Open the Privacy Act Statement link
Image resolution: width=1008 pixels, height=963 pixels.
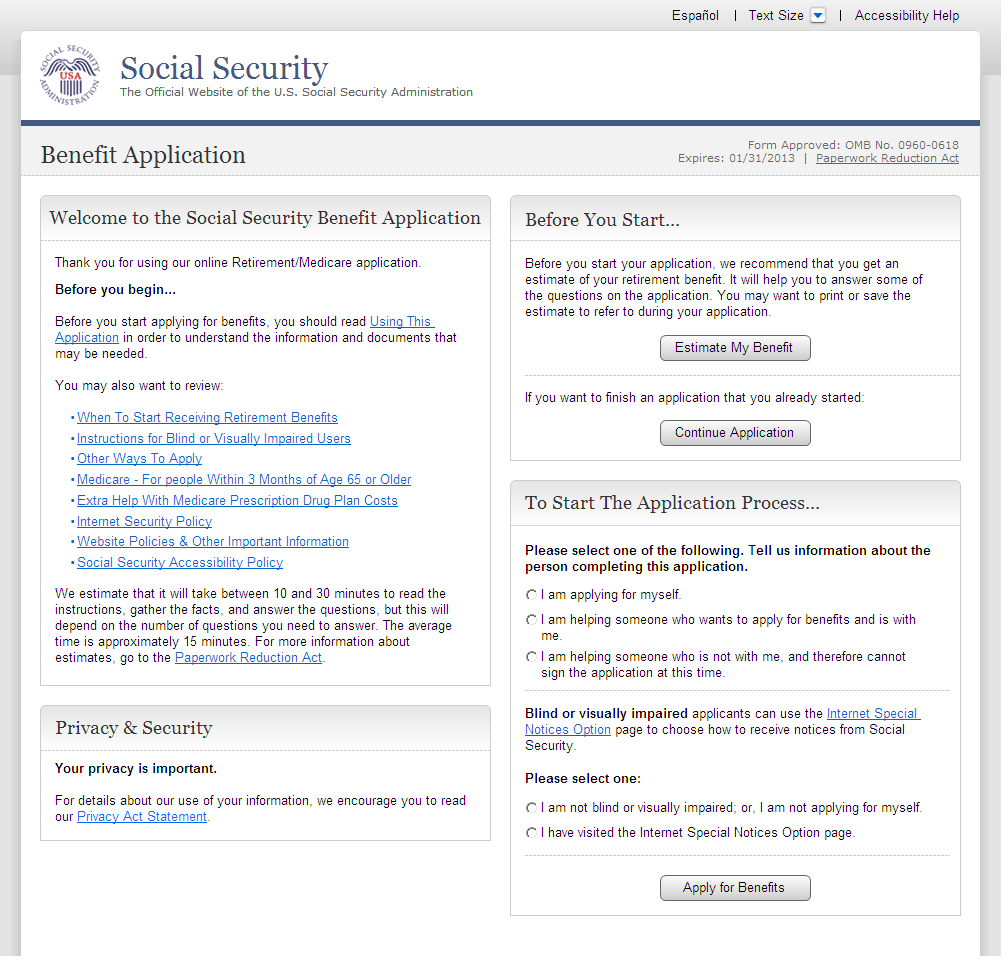[x=142, y=817]
